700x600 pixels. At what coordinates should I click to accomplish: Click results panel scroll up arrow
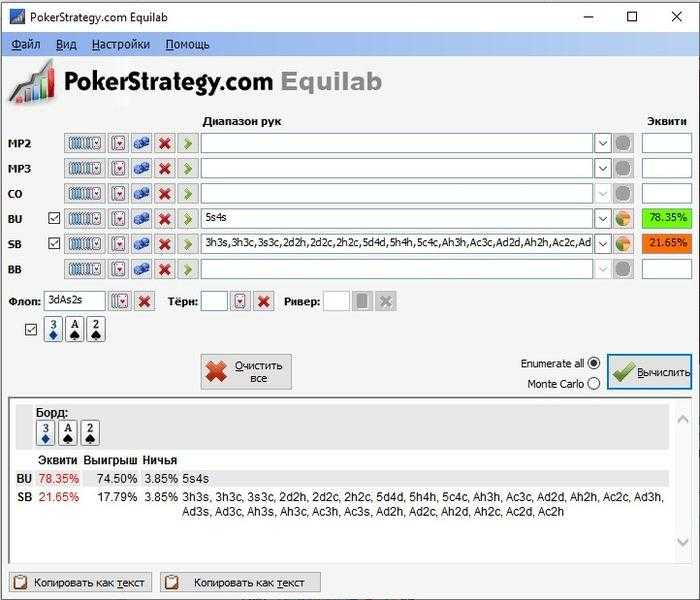point(683,419)
